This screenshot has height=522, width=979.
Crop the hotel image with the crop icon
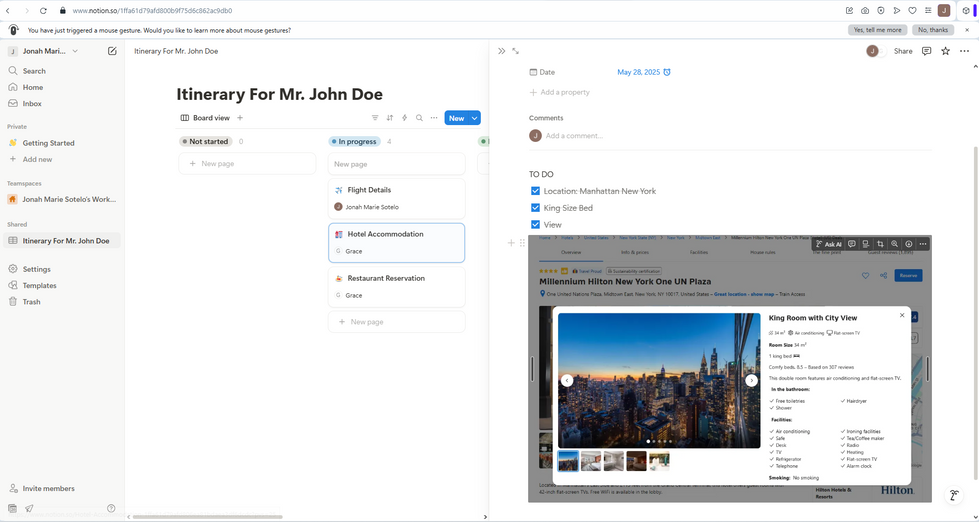880,244
